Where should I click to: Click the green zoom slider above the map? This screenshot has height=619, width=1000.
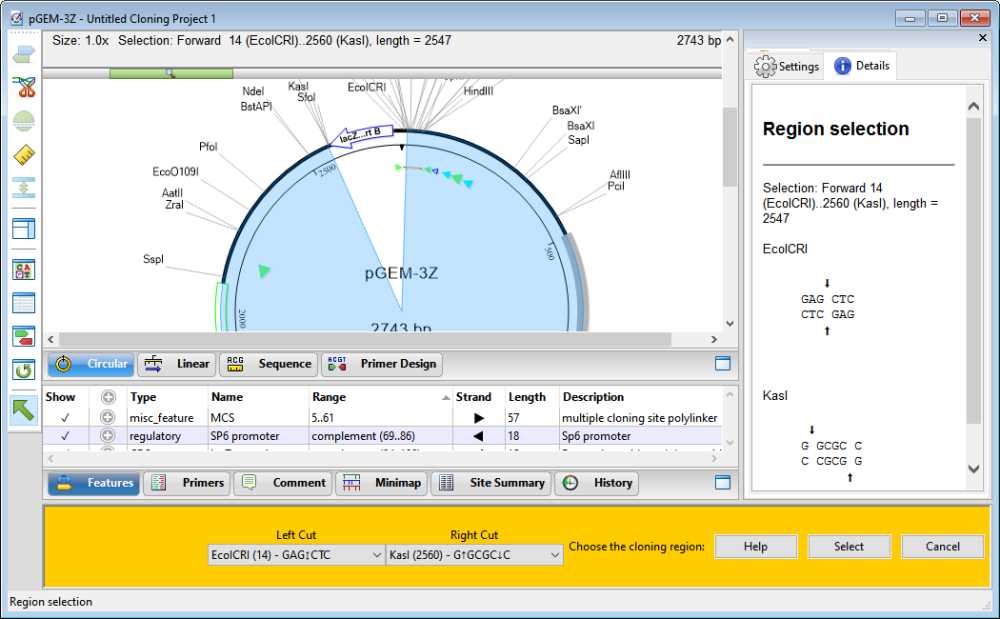[171, 73]
